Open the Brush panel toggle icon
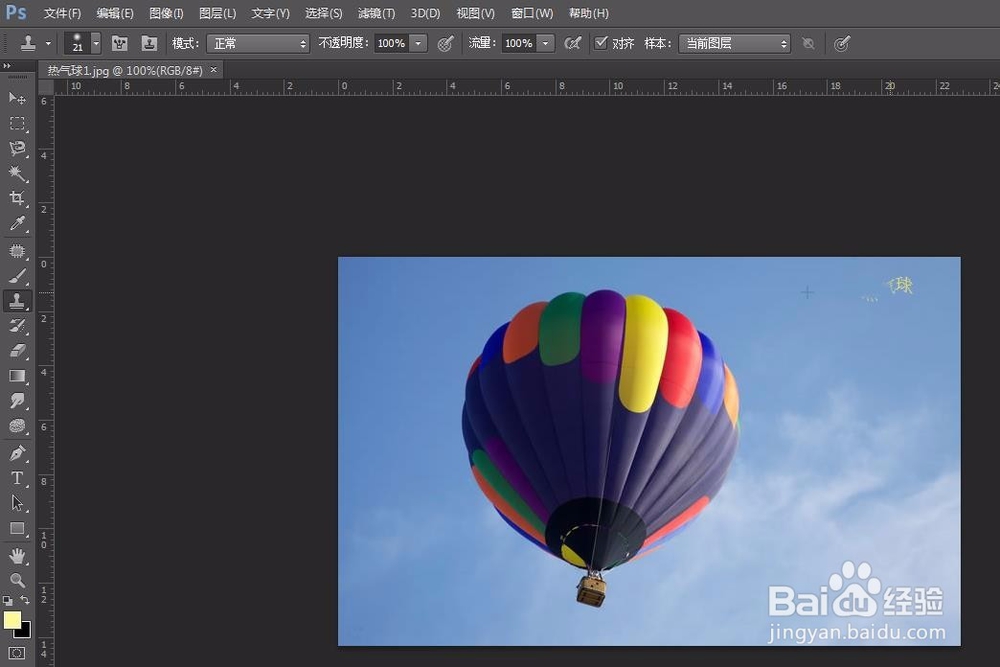The image size is (1000, 667). (120, 43)
